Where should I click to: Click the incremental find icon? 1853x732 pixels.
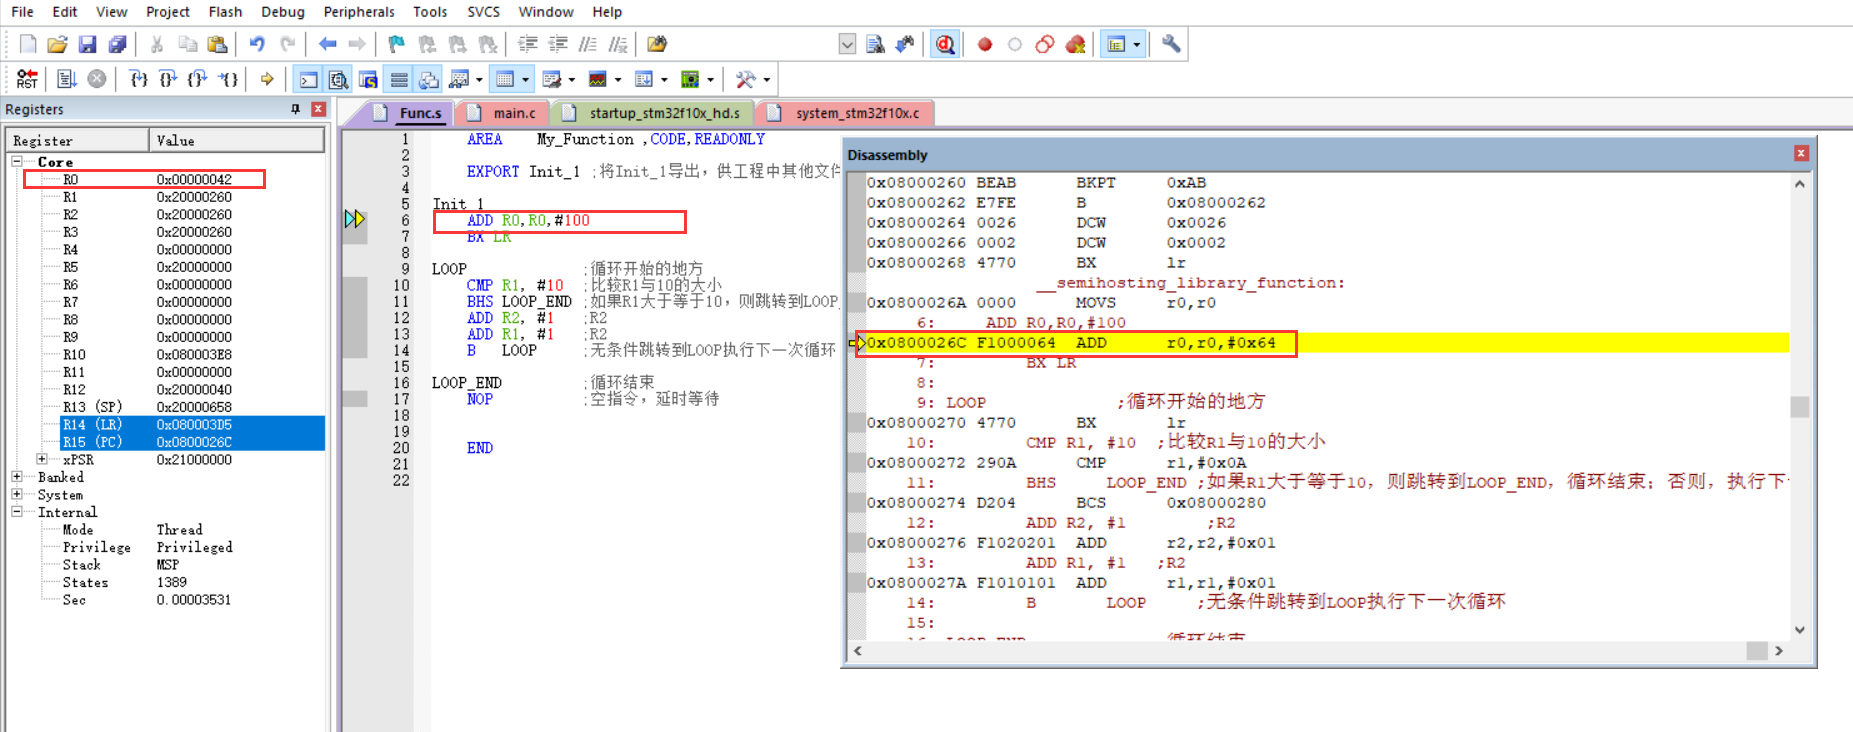(905, 44)
